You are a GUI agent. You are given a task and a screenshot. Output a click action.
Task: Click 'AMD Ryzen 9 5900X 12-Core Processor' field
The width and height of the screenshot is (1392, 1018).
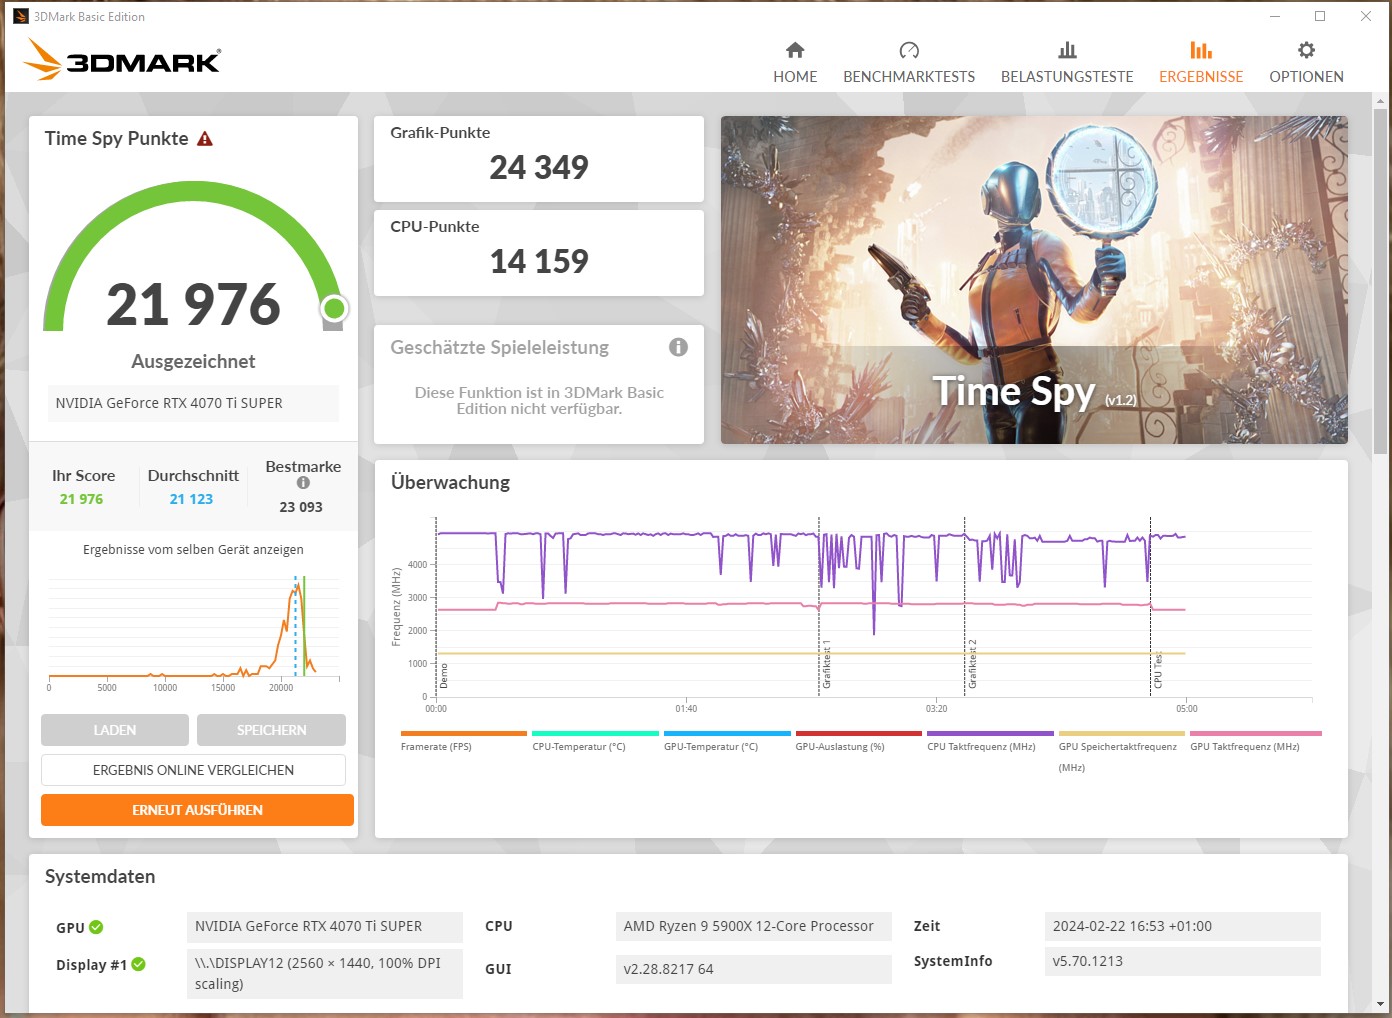point(754,926)
